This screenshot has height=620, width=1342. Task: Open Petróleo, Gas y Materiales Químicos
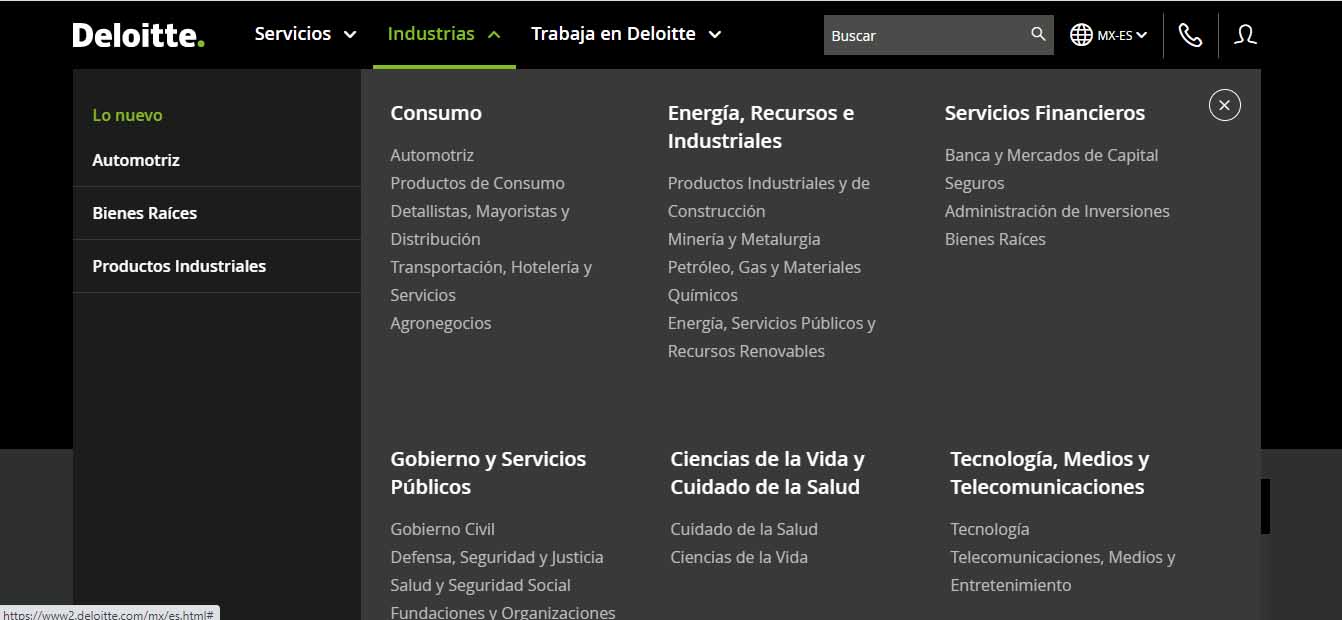point(764,281)
